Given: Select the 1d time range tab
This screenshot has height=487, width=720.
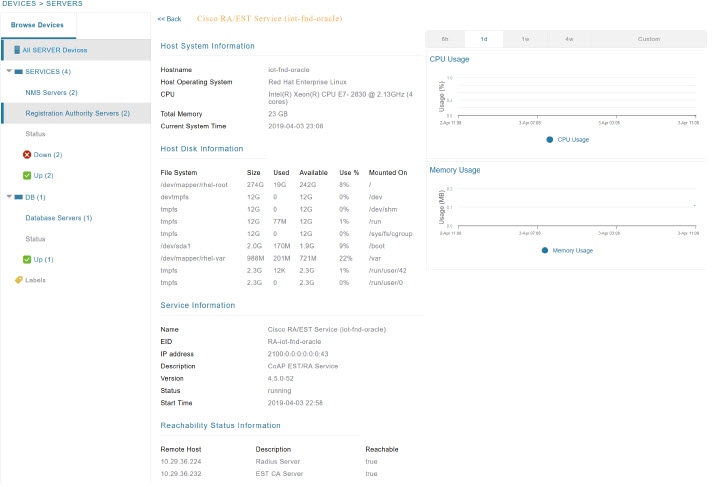Looking at the screenshot, I should 484,39.
